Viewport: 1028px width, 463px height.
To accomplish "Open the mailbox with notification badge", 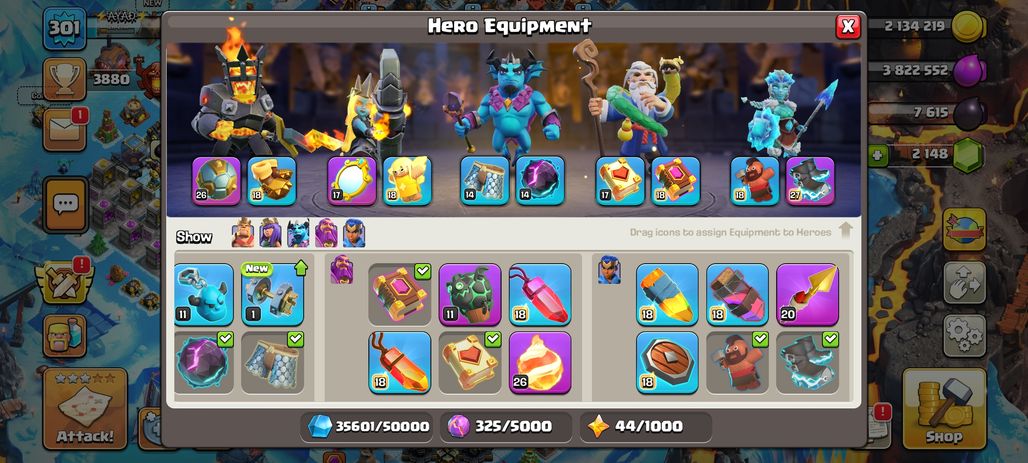I will point(65,129).
